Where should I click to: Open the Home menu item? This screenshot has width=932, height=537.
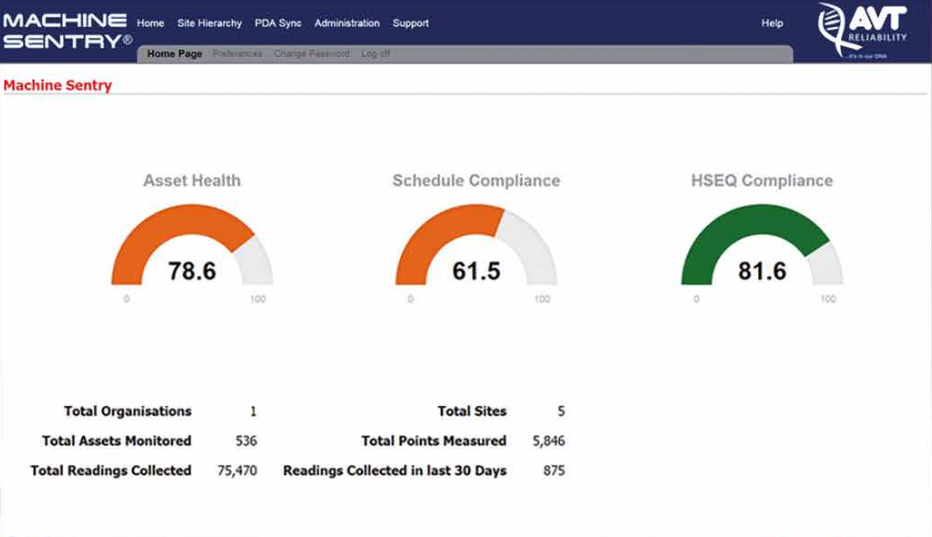pyautogui.click(x=150, y=23)
